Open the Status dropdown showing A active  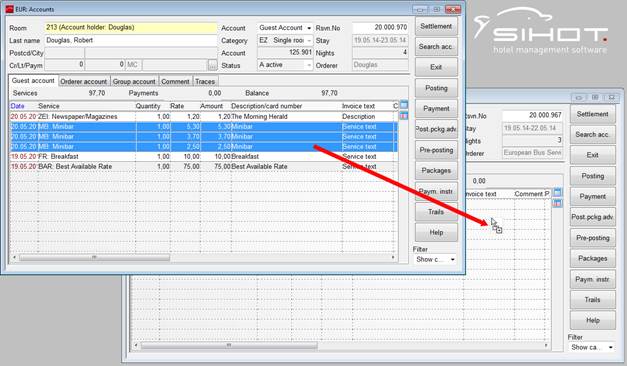[x=309, y=65]
